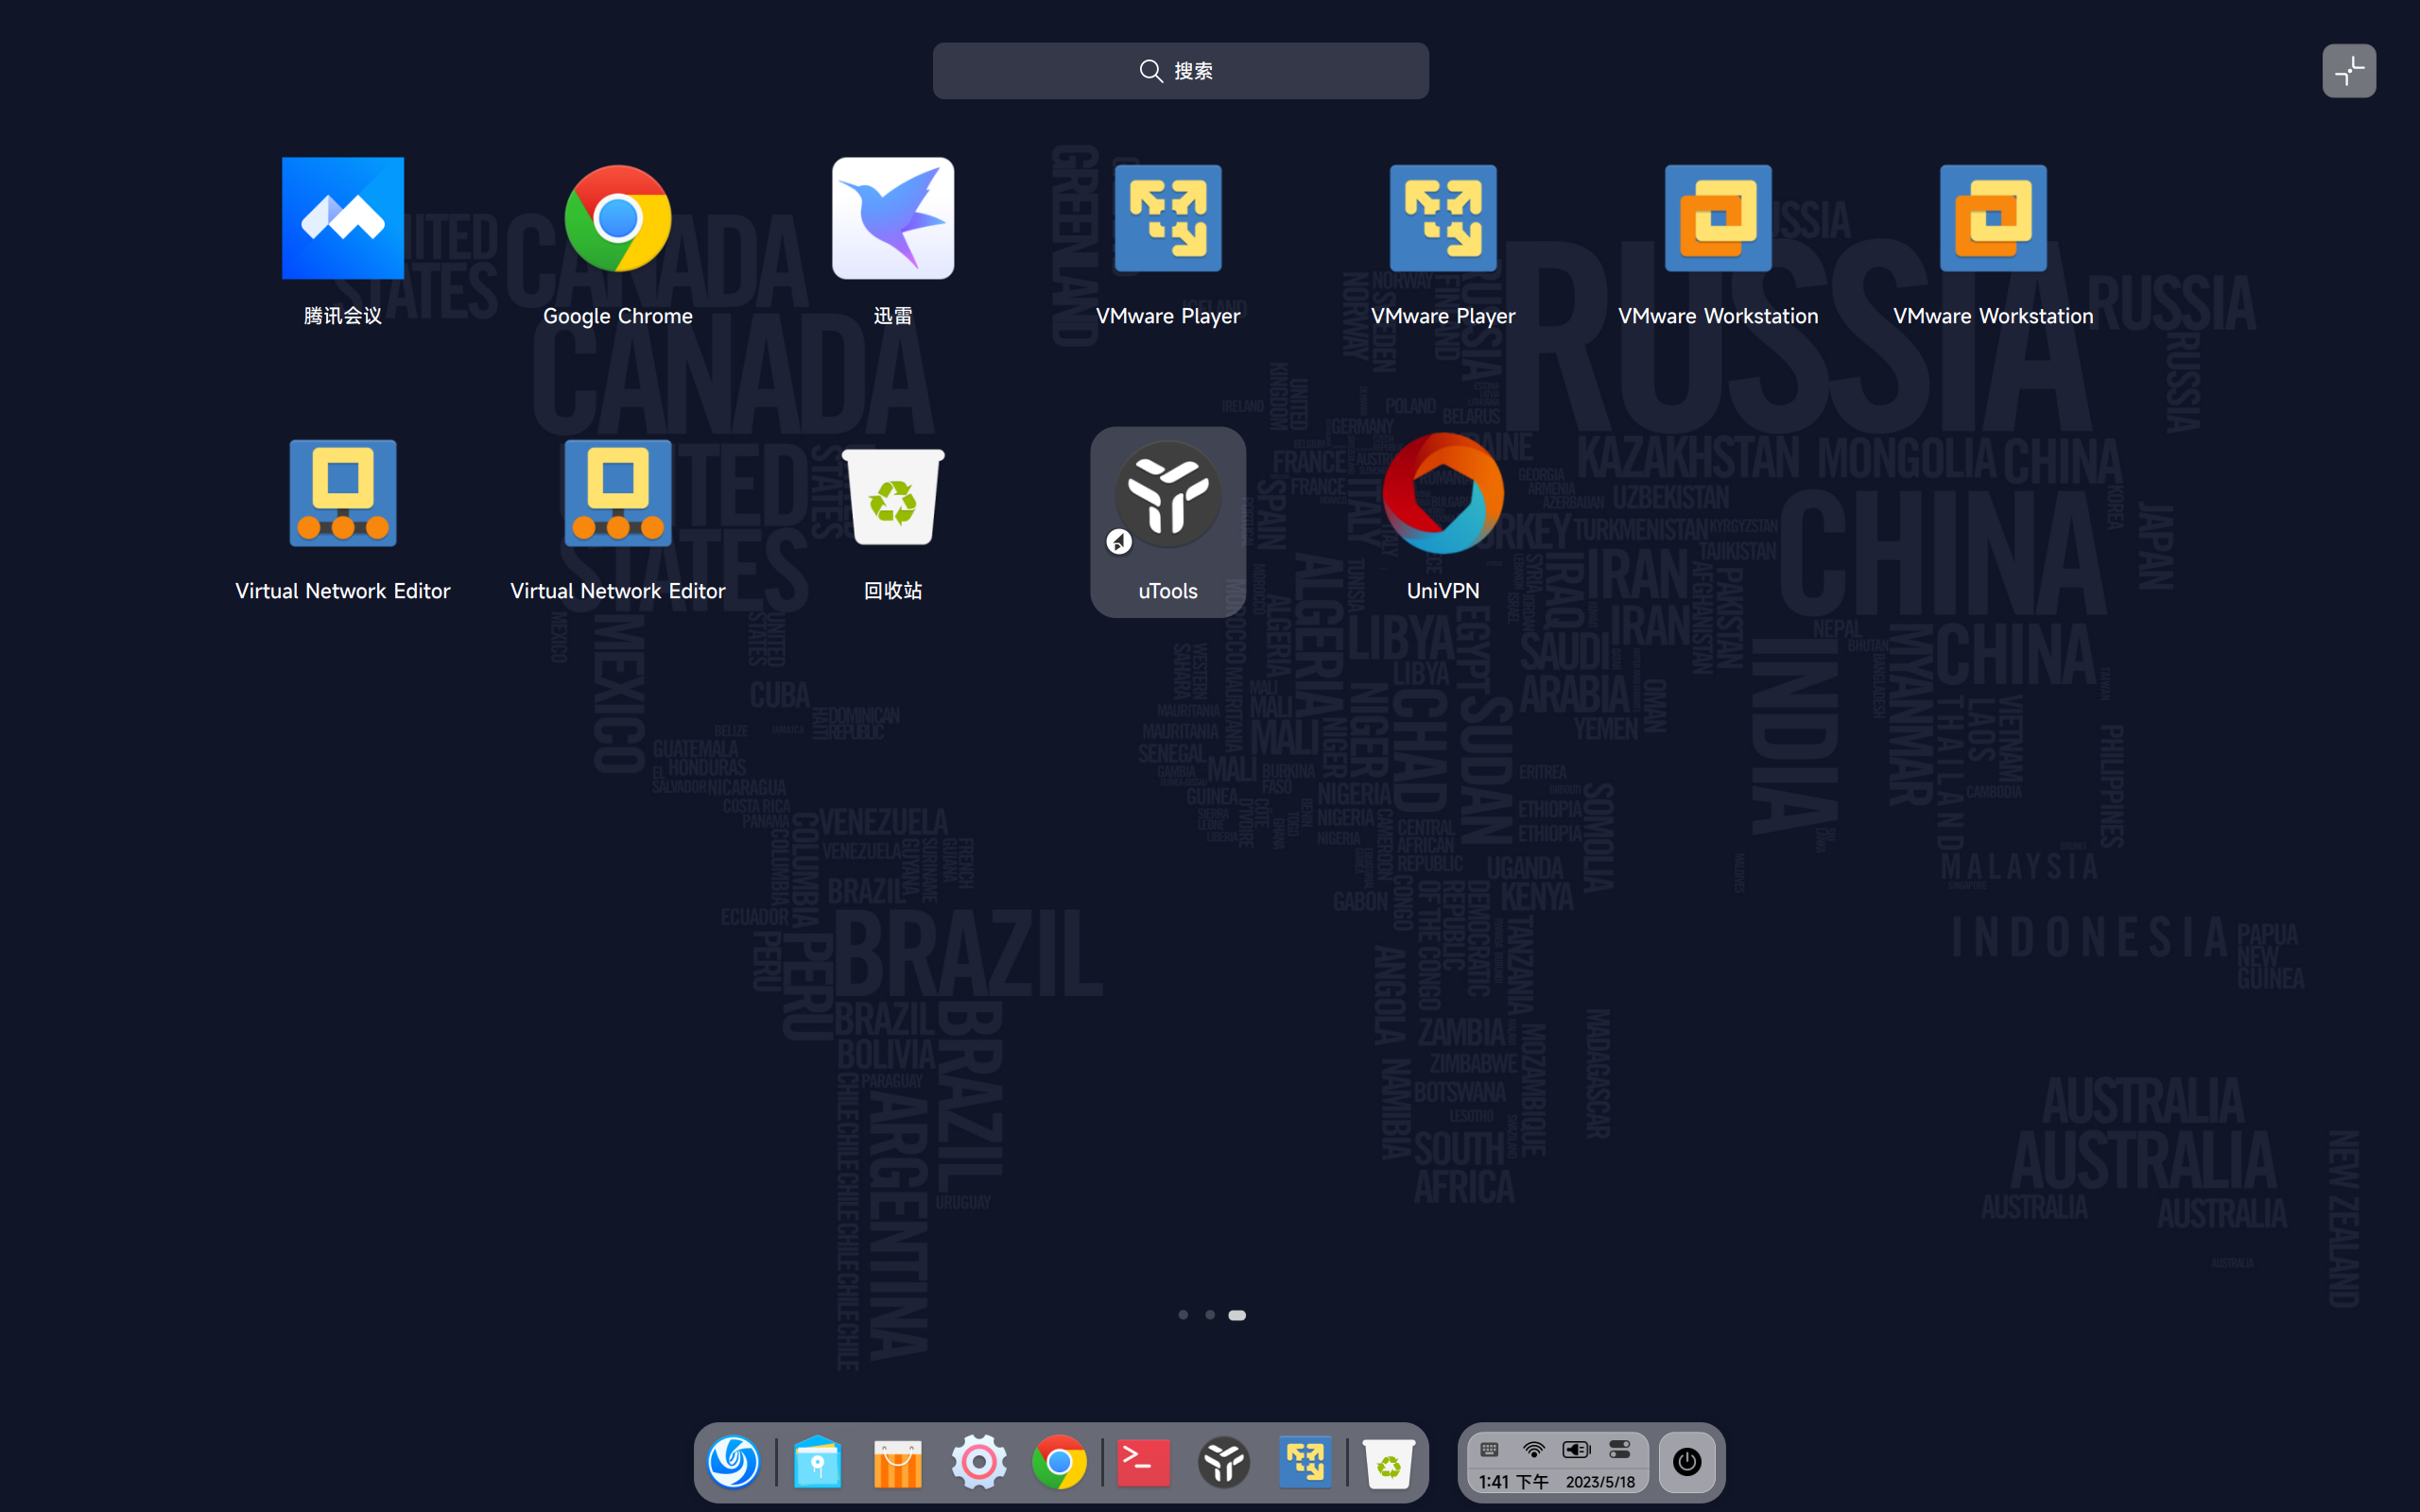Open uTools in the app grid
The width and height of the screenshot is (2420, 1512).
[x=1167, y=493]
